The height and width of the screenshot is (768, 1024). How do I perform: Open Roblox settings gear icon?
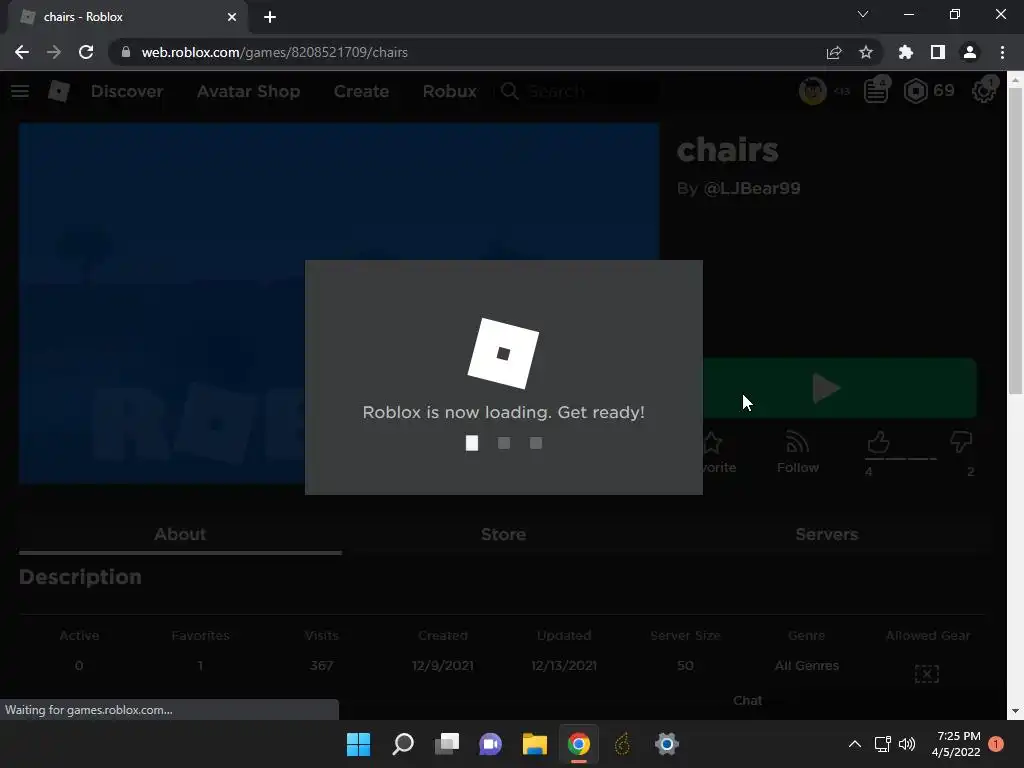[x=984, y=91]
